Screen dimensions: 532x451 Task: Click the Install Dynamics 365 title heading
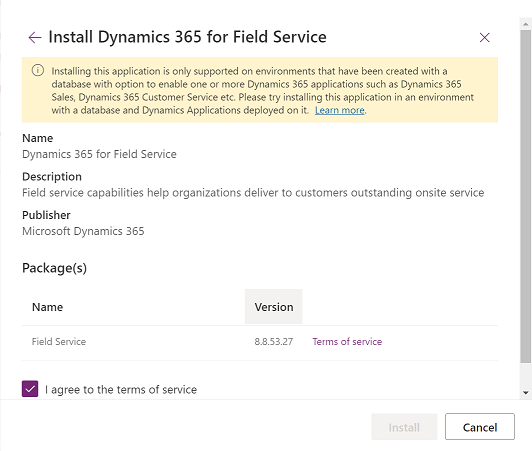click(x=187, y=37)
